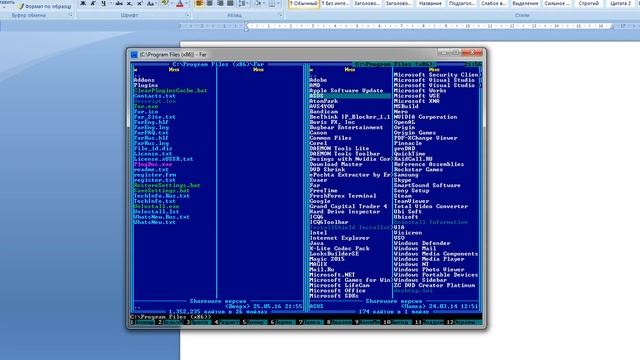Click the Far window title bar icon

[x=134, y=54]
